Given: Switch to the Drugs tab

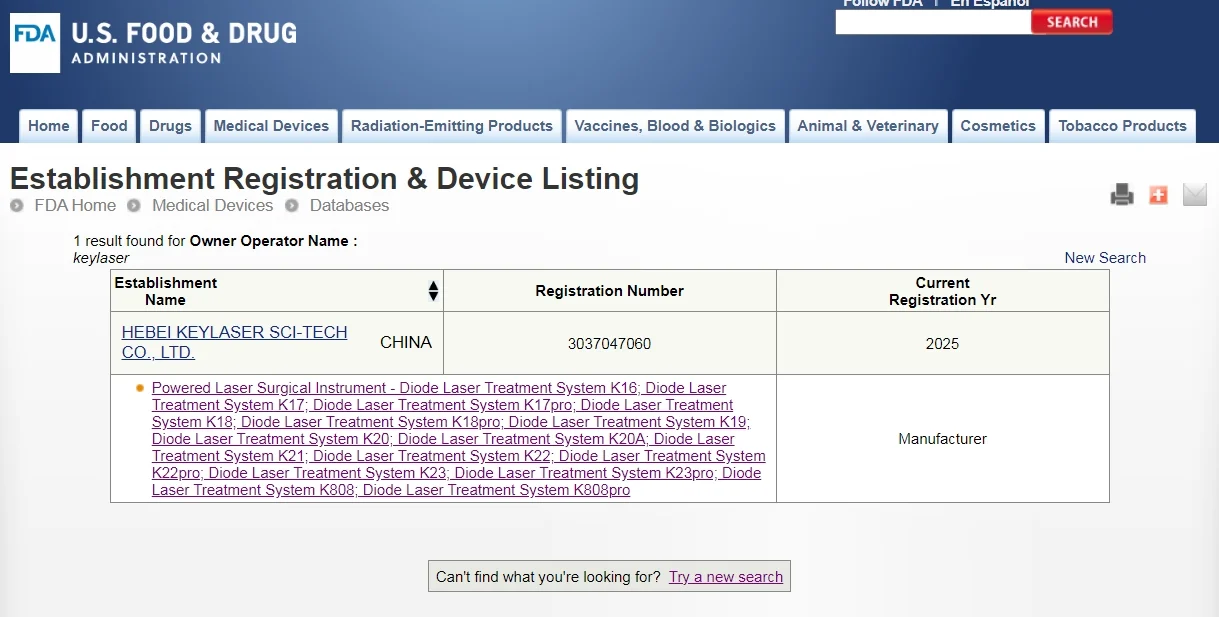Looking at the screenshot, I should click(x=170, y=126).
